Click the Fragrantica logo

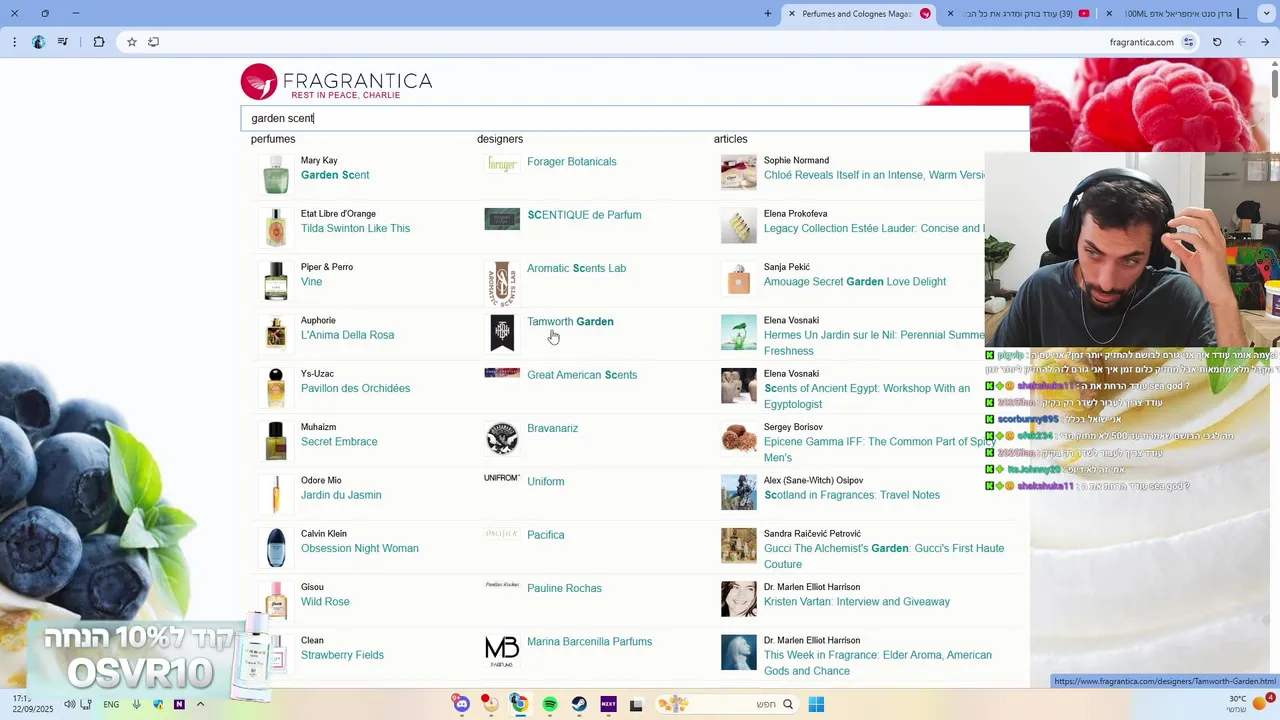[x=337, y=82]
